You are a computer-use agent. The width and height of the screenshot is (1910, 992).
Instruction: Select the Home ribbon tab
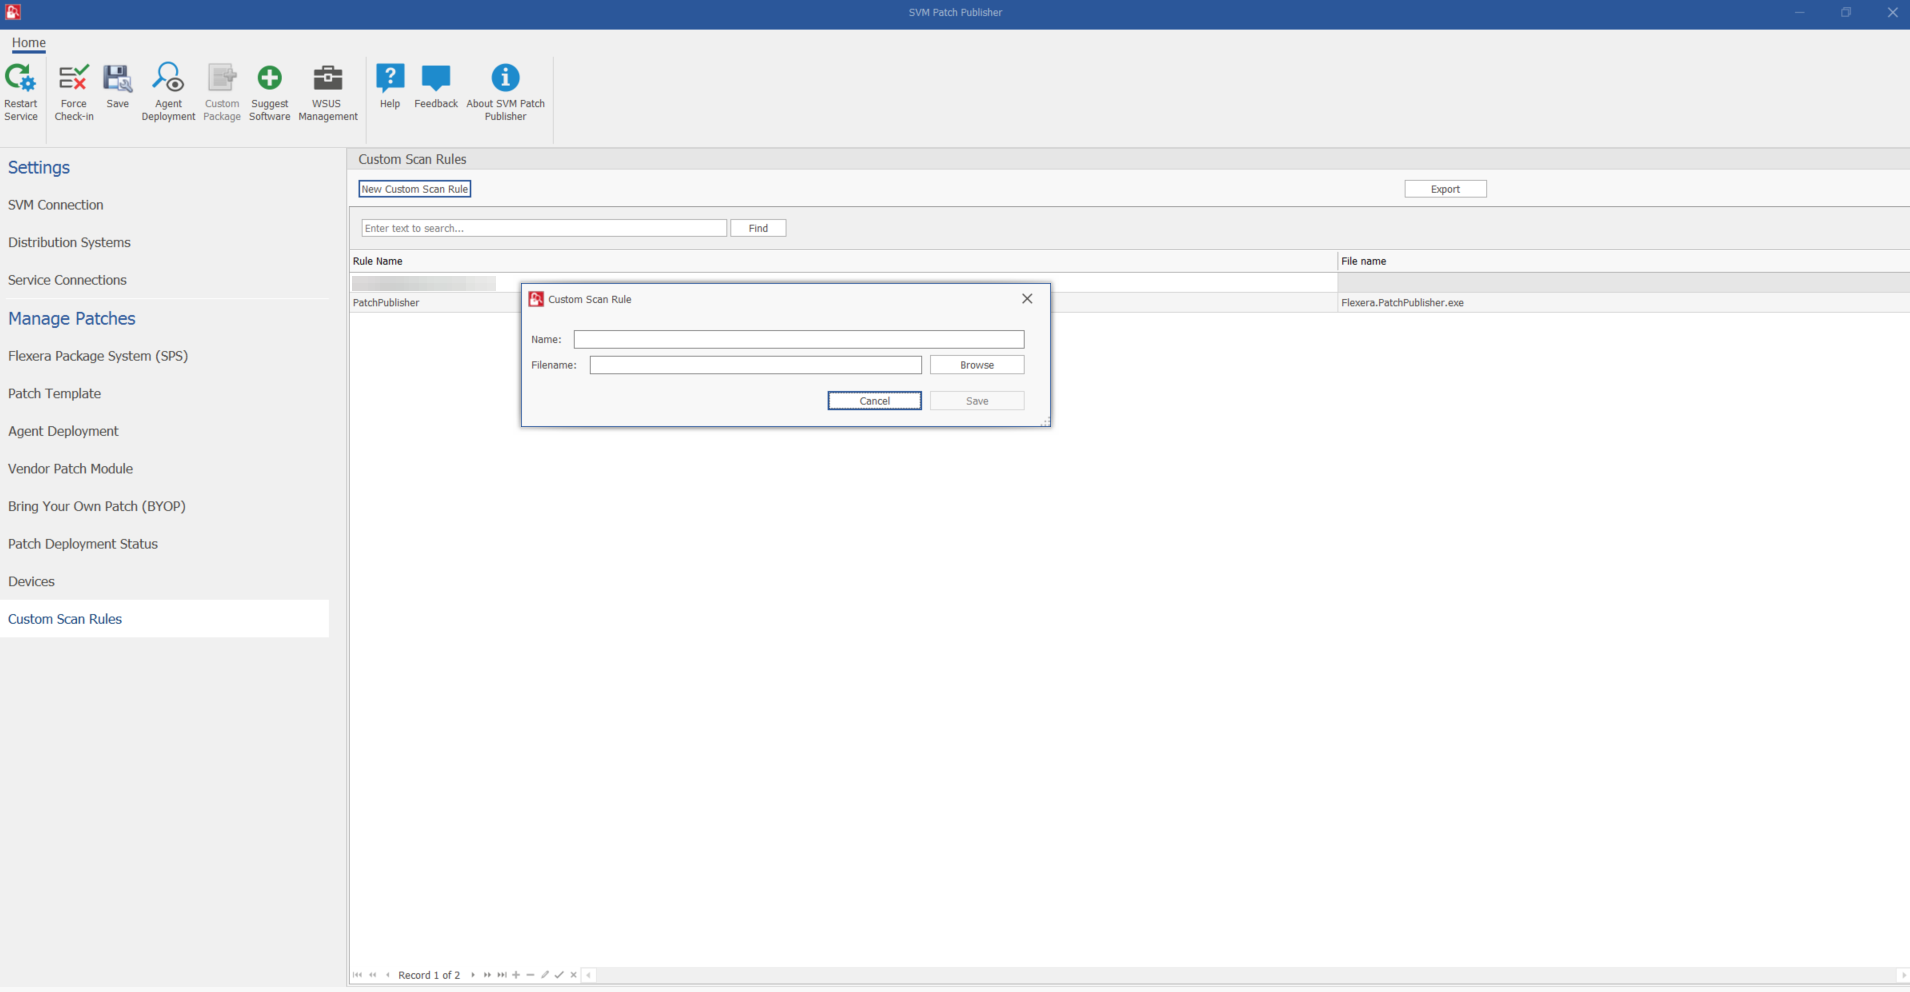tap(29, 43)
